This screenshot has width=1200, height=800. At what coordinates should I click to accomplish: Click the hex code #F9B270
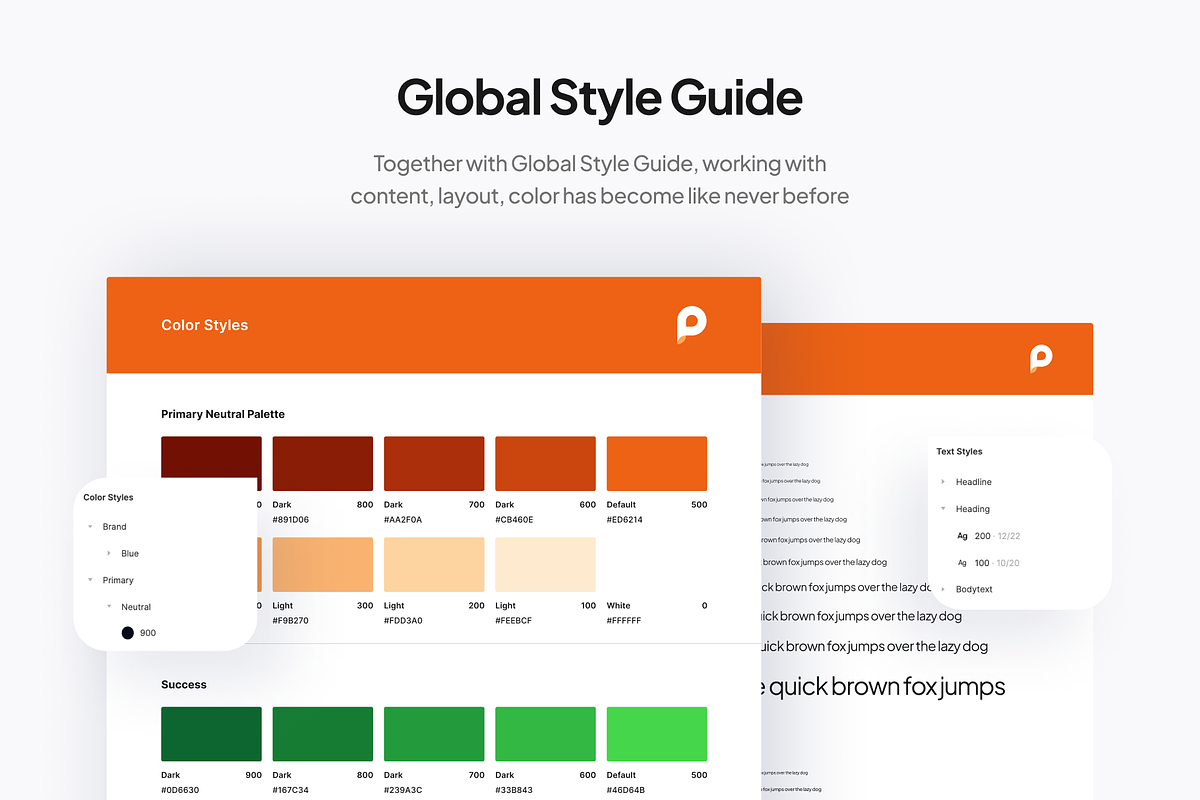point(291,621)
